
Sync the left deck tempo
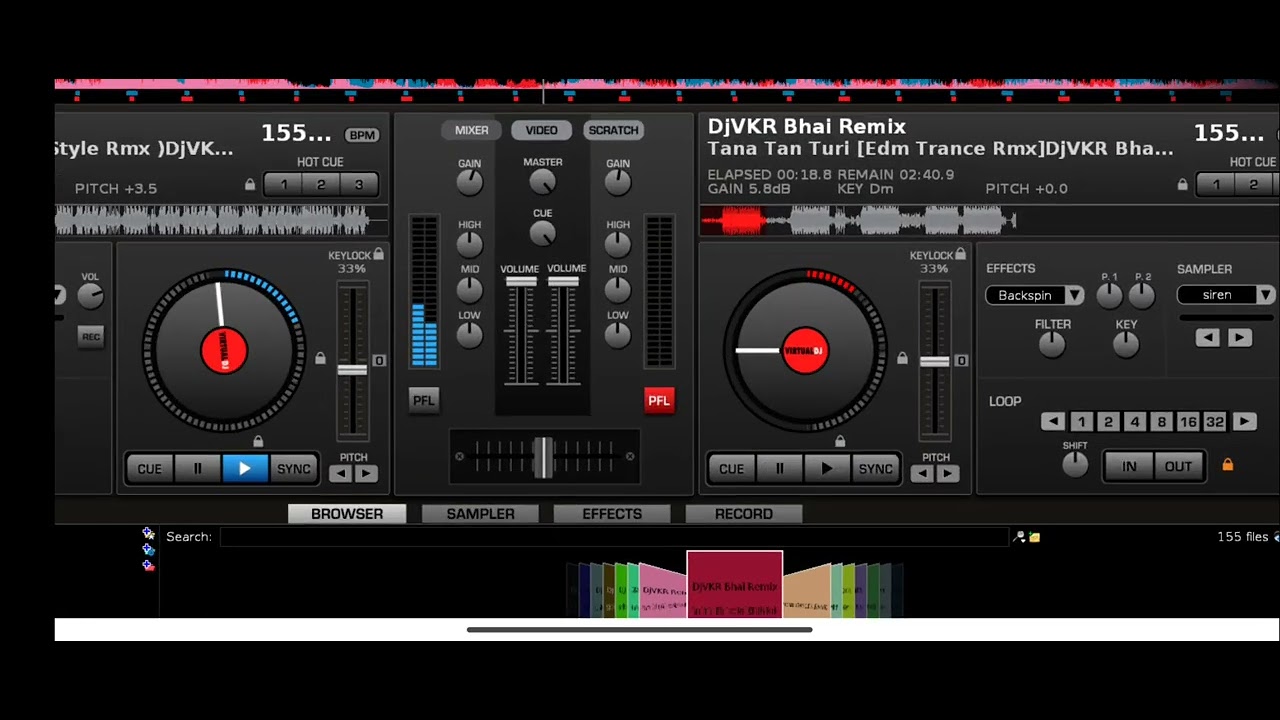(293, 469)
